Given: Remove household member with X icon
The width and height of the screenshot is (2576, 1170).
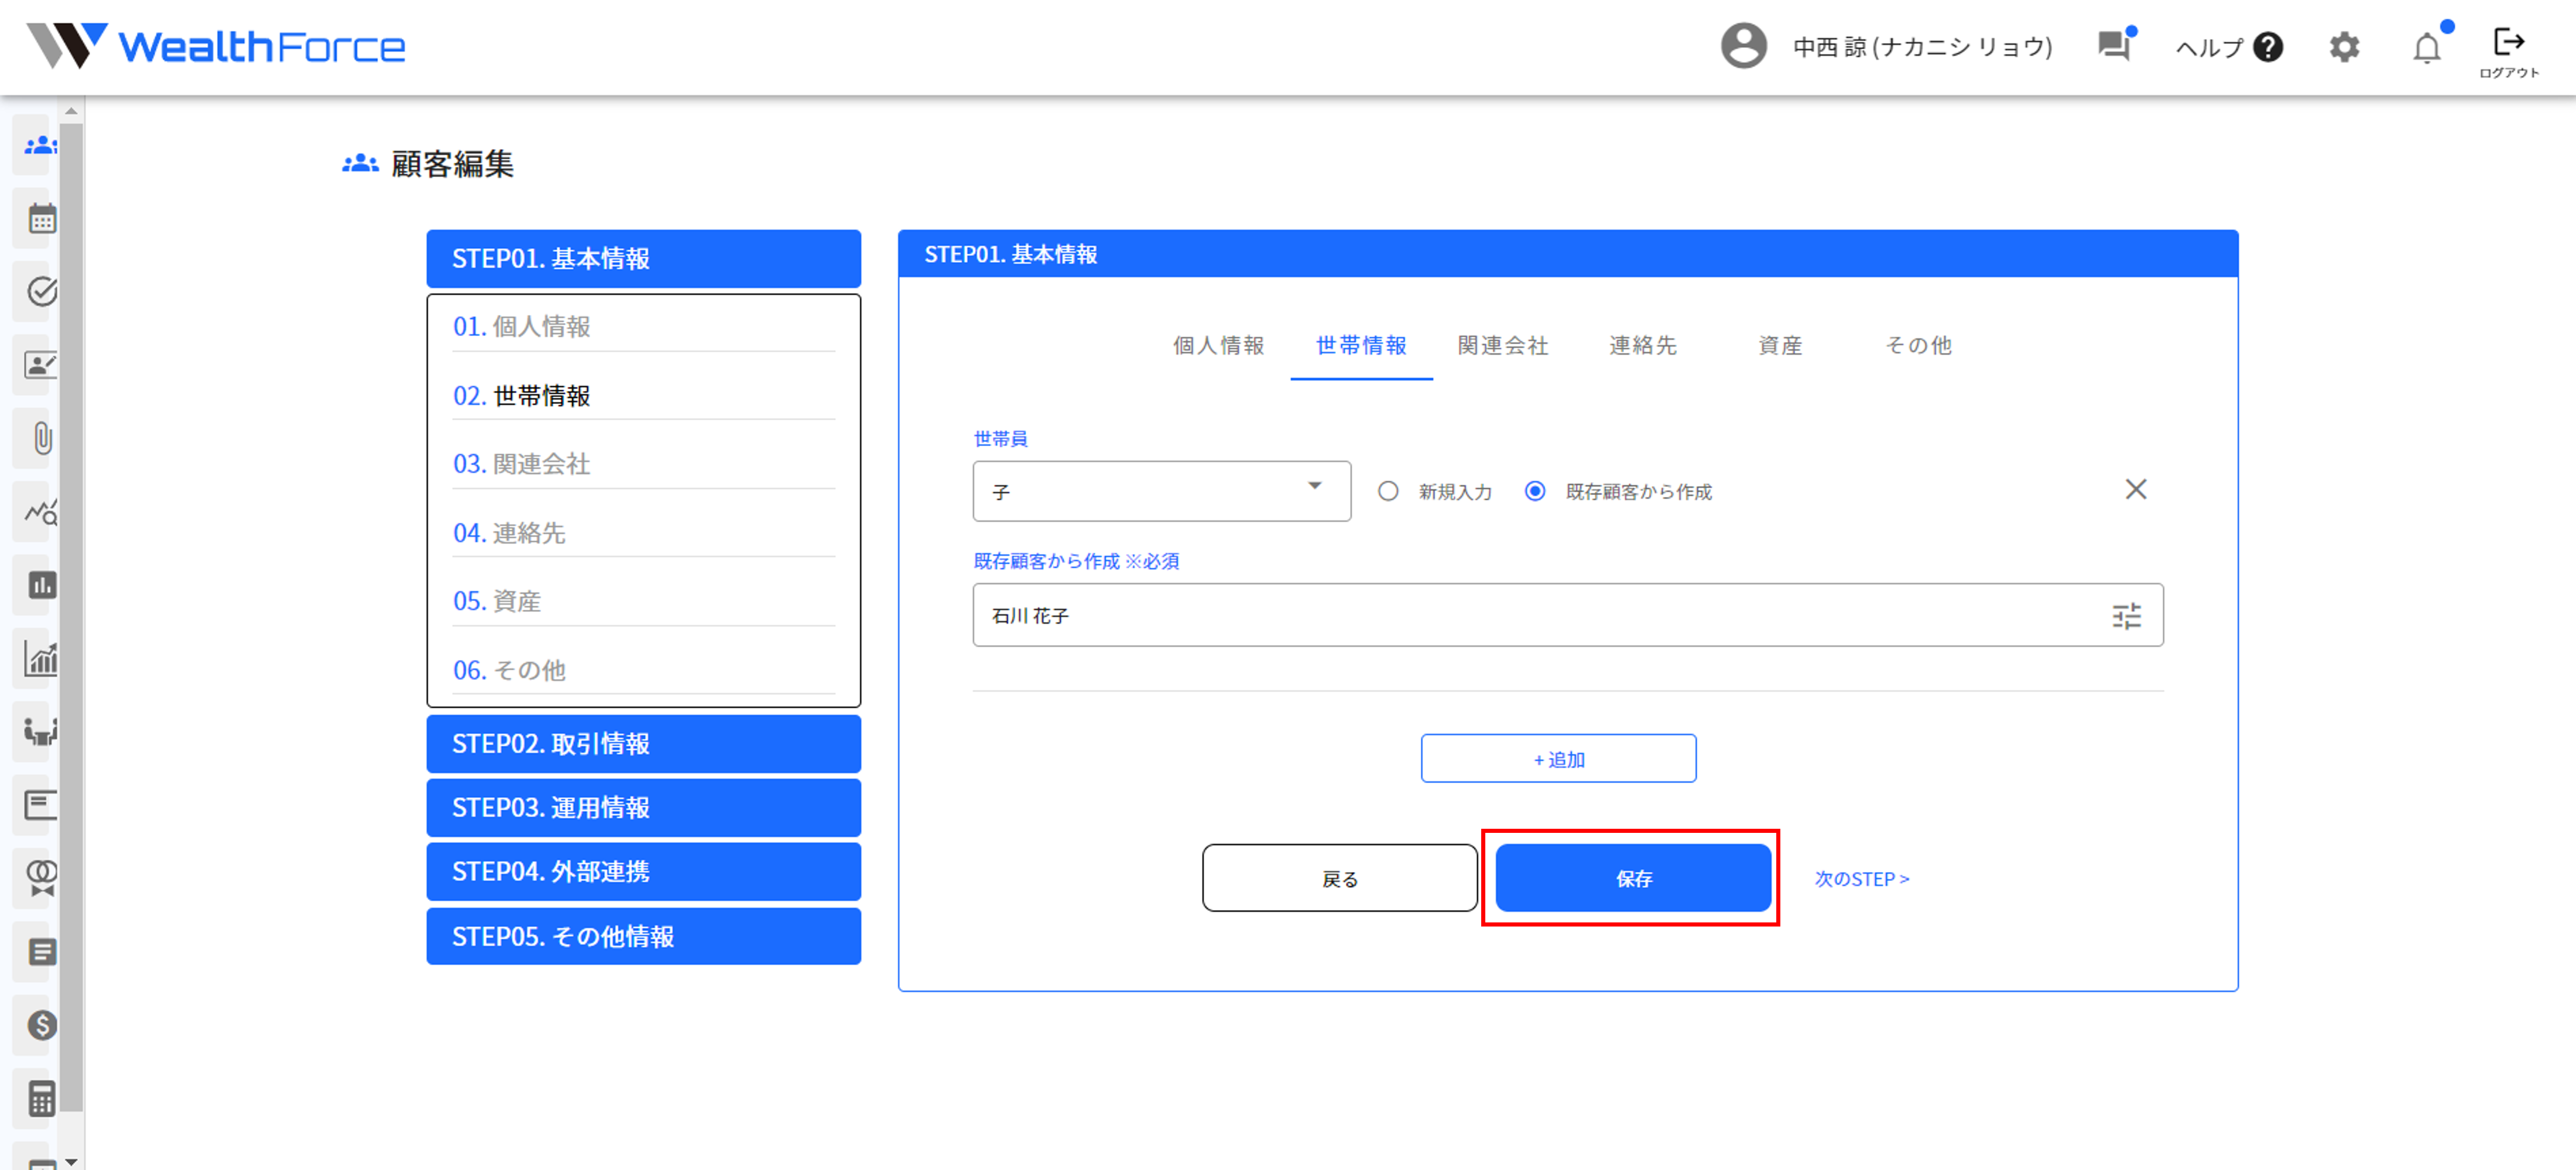Looking at the screenshot, I should (2135, 489).
